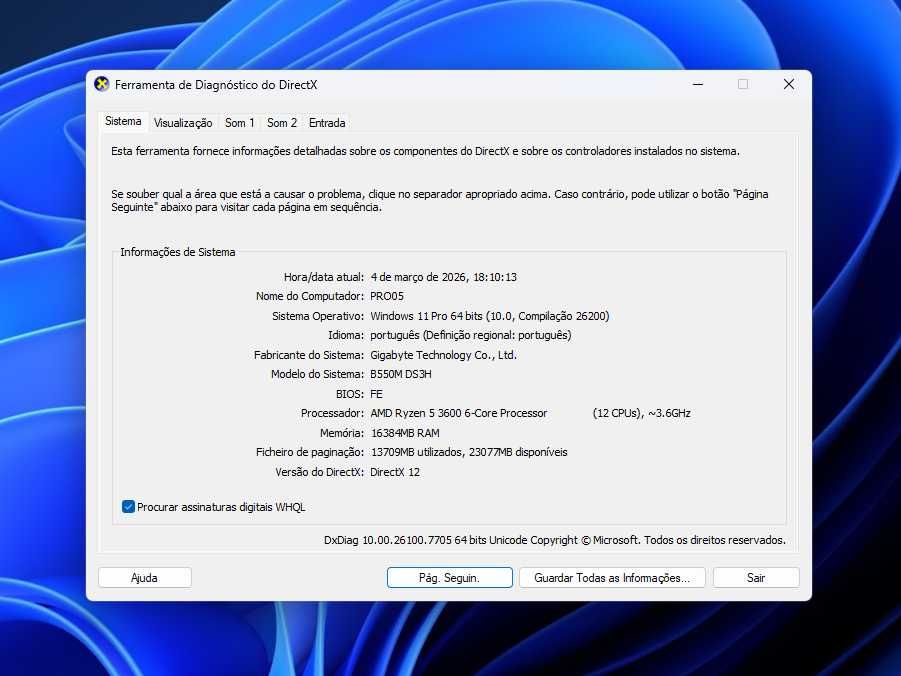This screenshot has height=676, width=901.
Task: Click the (12 CPUs), ~3.6GHz text
Action: (x=641, y=413)
